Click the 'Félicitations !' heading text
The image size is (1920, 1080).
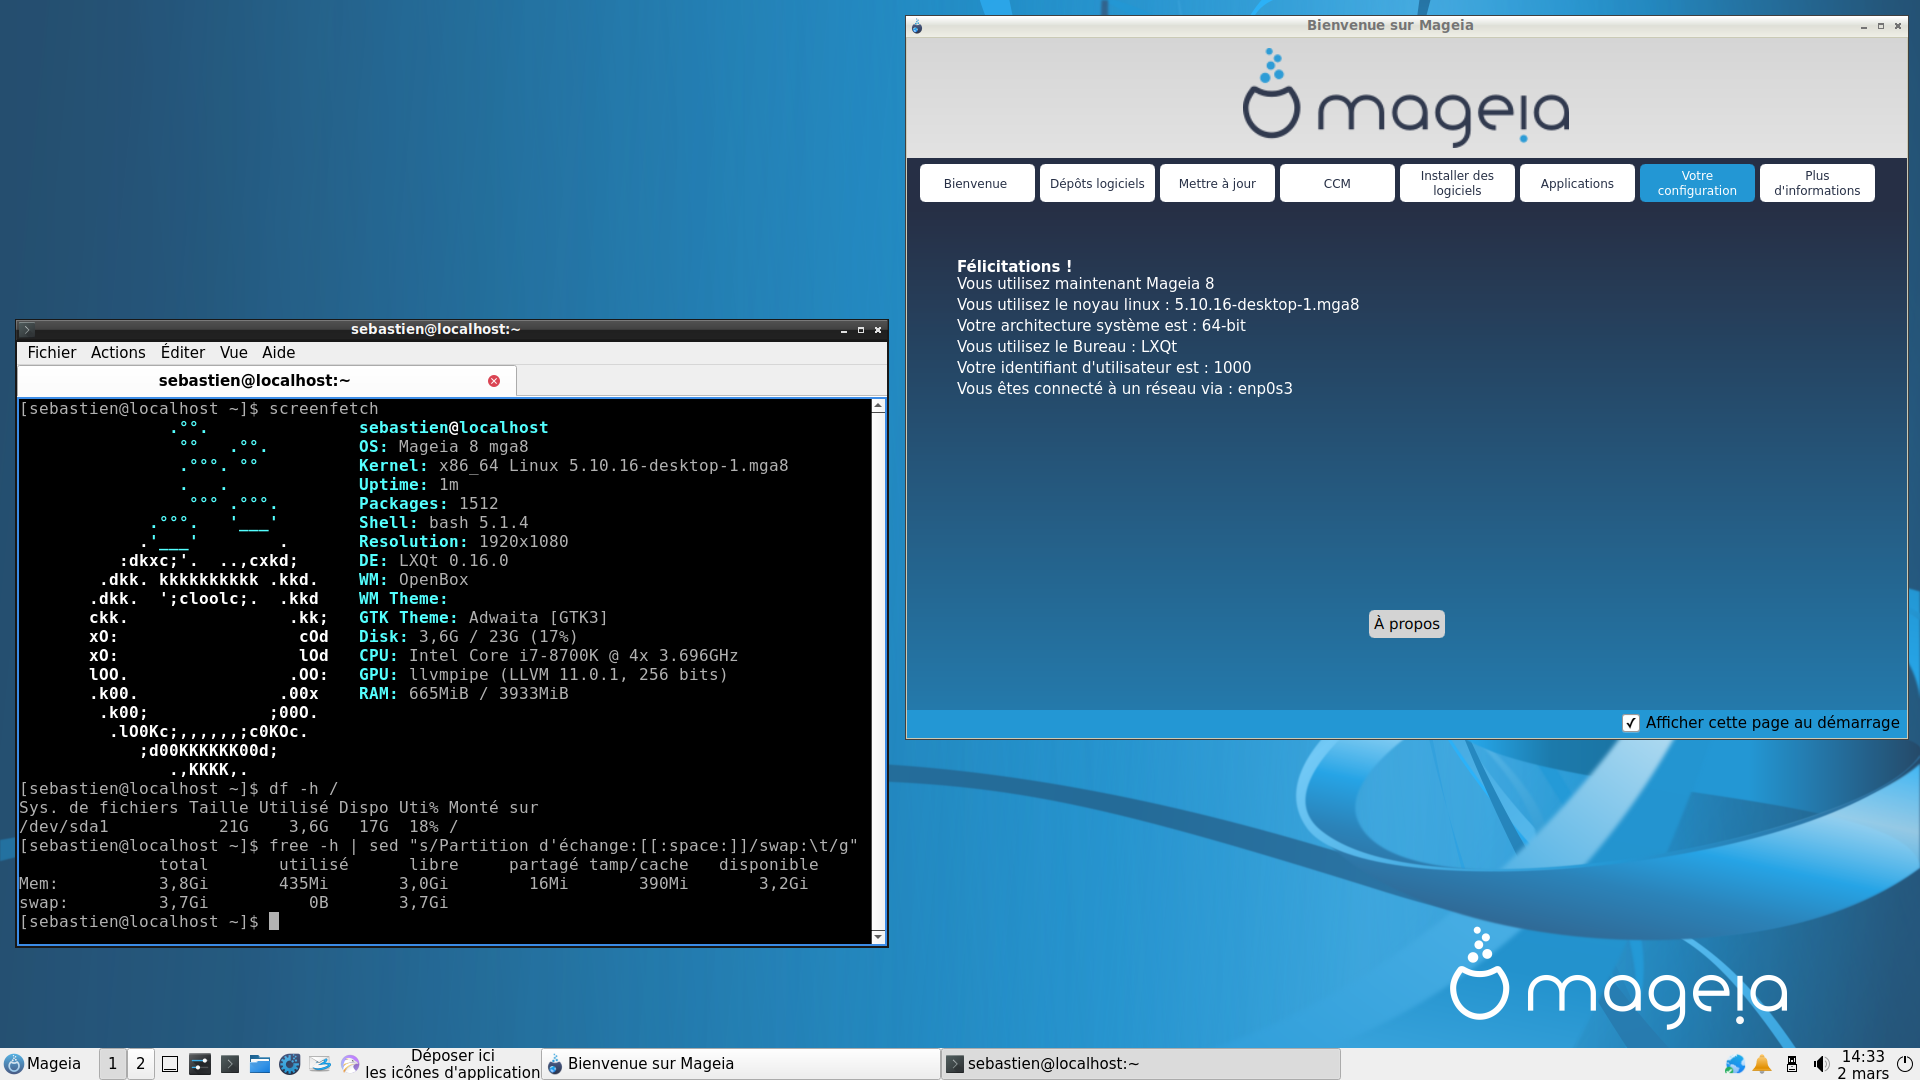pyautogui.click(x=1014, y=266)
